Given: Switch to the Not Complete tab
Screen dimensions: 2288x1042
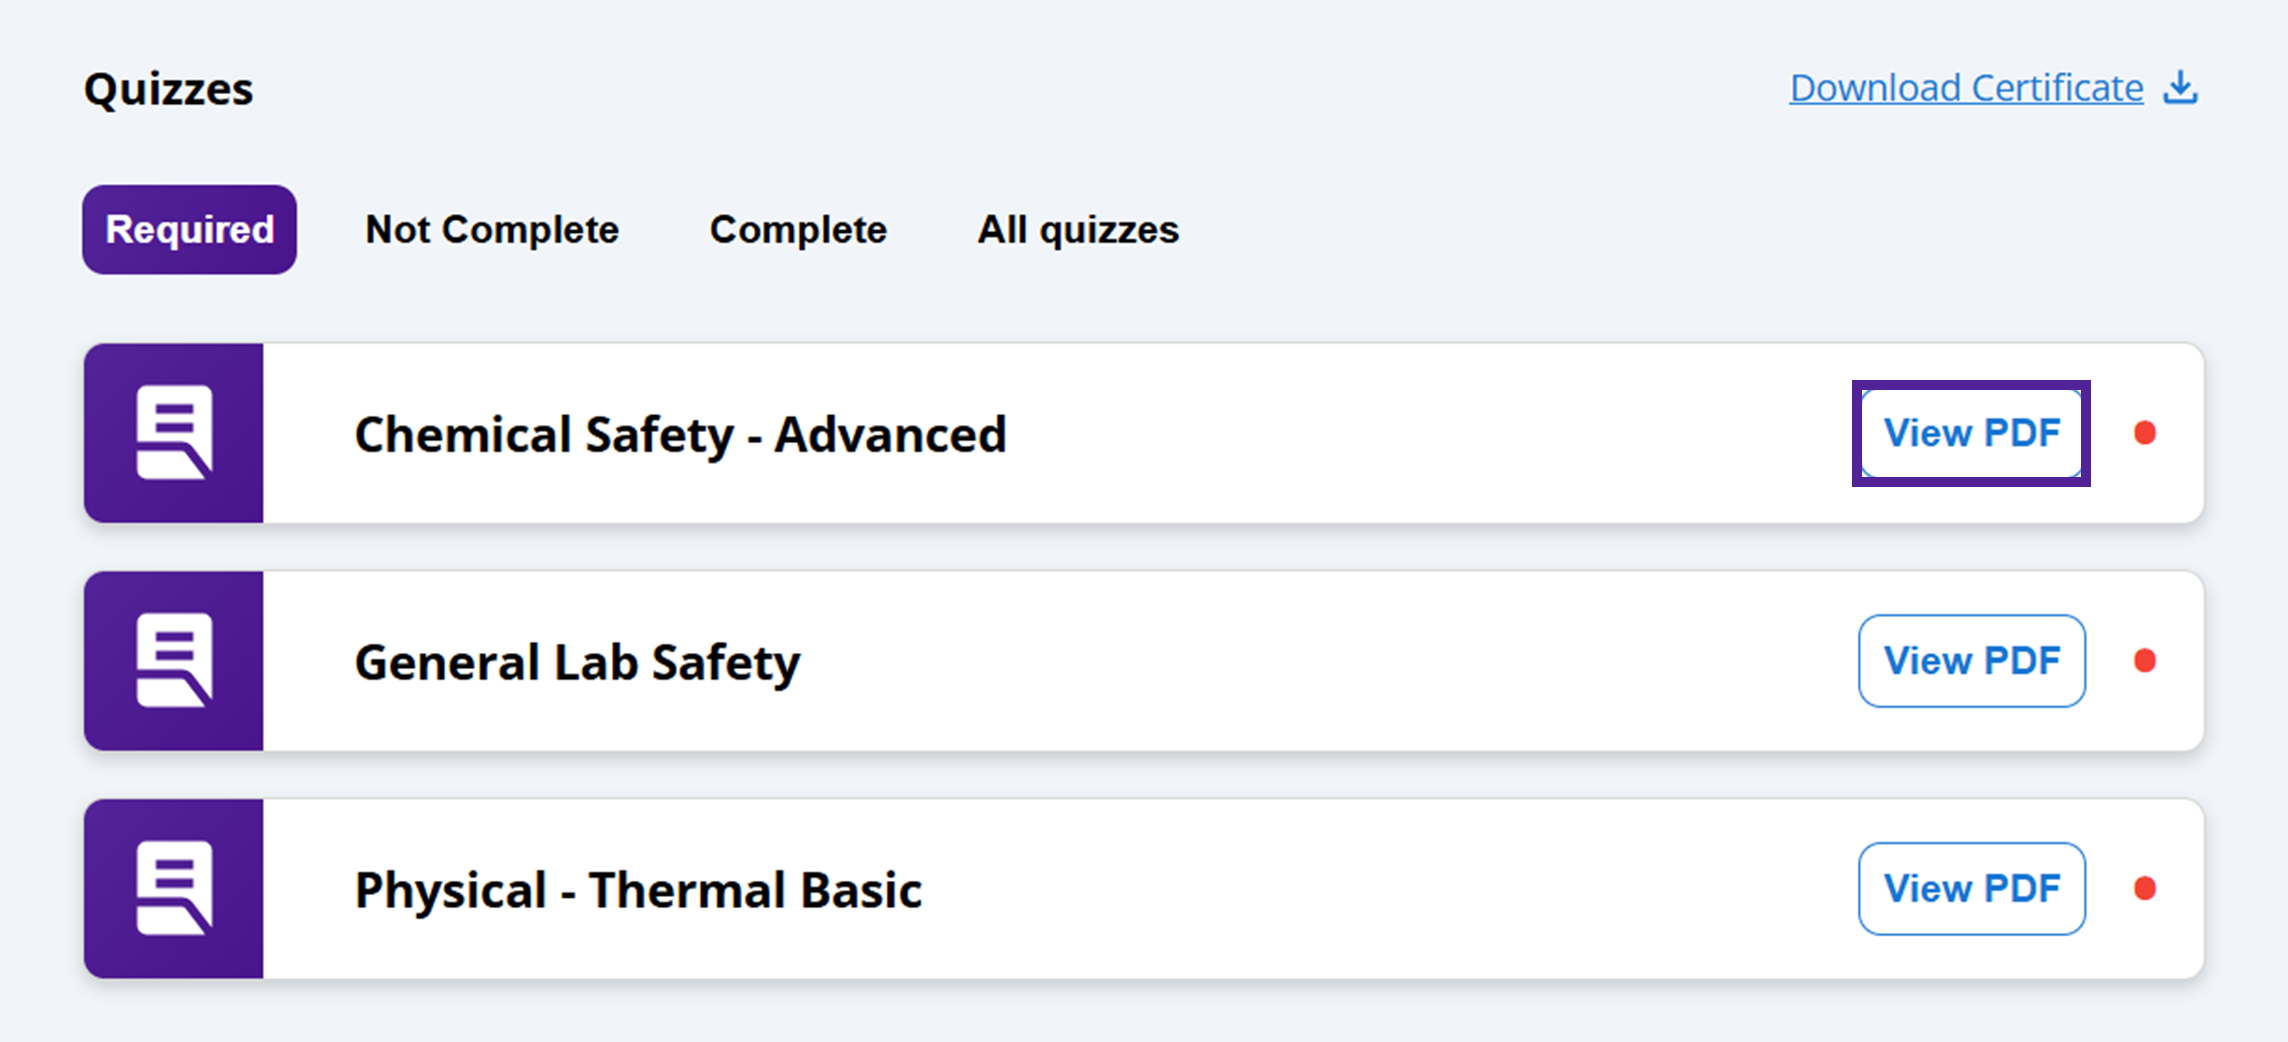Looking at the screenshot, I should [x=492, y=230].
